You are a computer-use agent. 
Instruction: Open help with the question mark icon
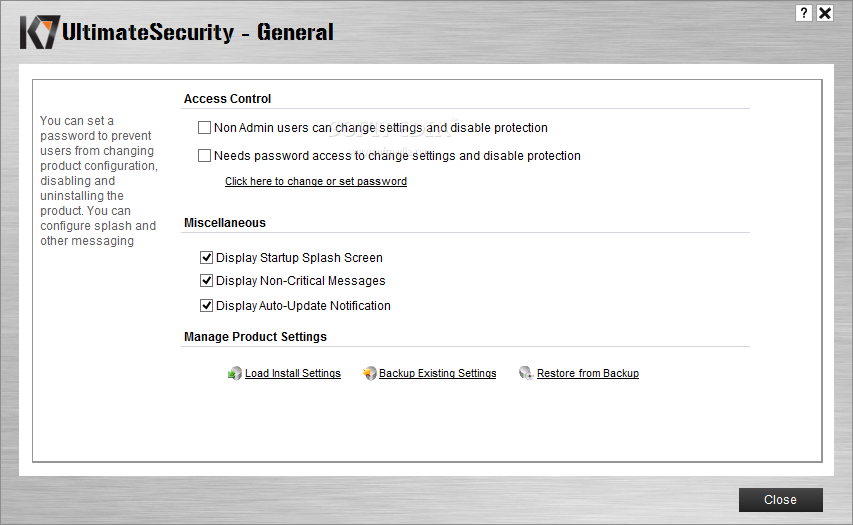coord(803,13)
